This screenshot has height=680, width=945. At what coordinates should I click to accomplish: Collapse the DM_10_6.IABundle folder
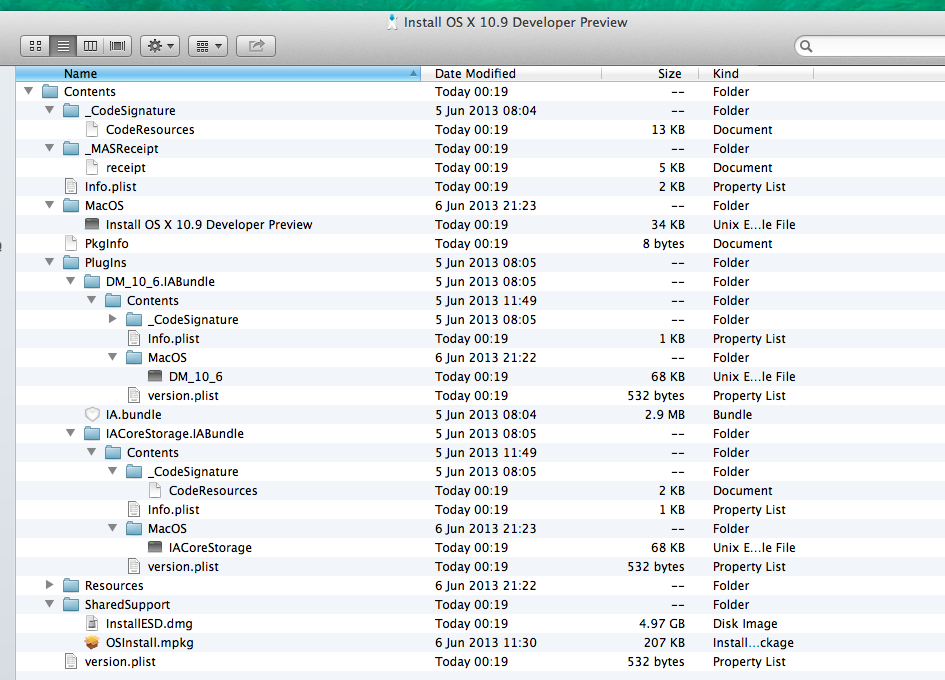tap(71, 281)
